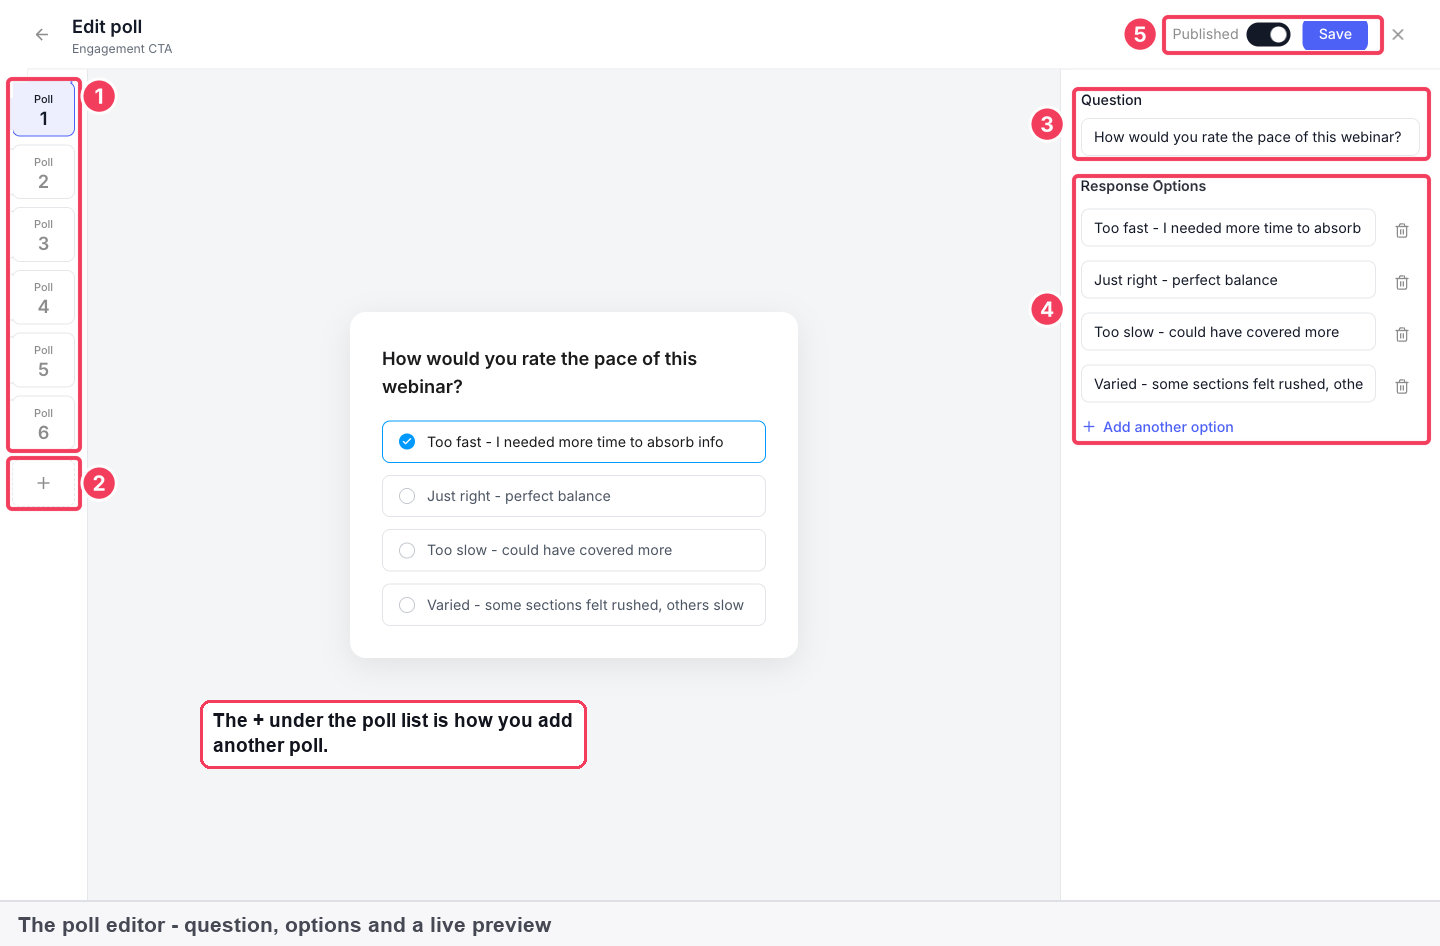
Task: Select Poll 6 from the poll list
Action: (43, 423)
